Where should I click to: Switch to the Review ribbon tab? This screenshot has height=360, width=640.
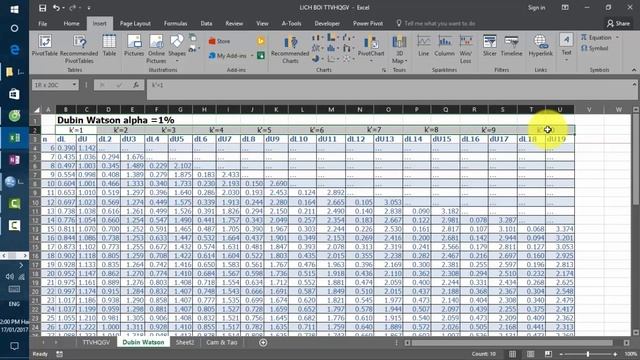tap(234, 24)
